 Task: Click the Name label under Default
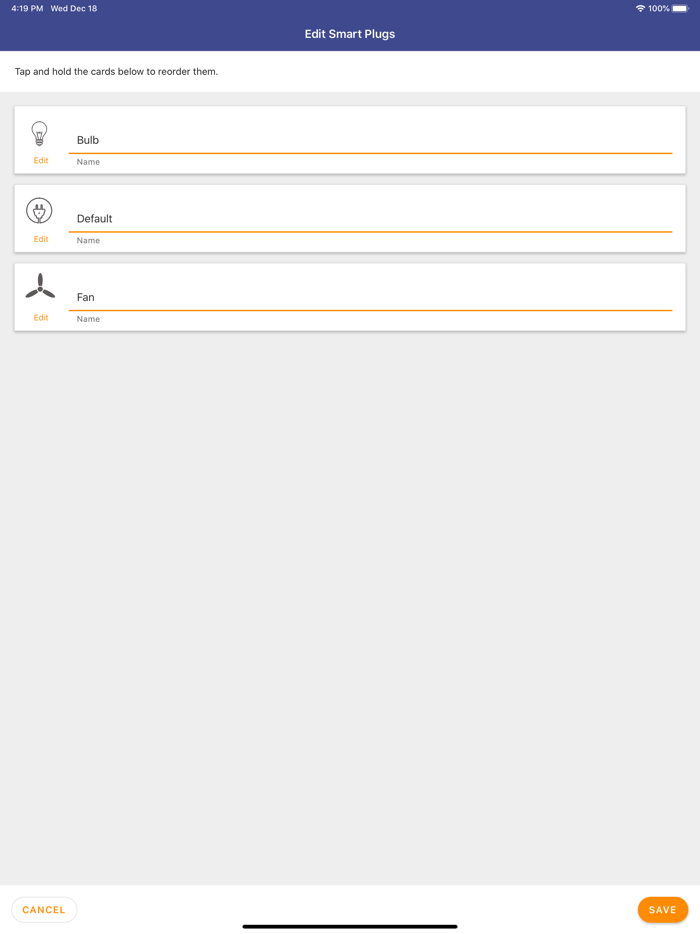pos(88,241)
